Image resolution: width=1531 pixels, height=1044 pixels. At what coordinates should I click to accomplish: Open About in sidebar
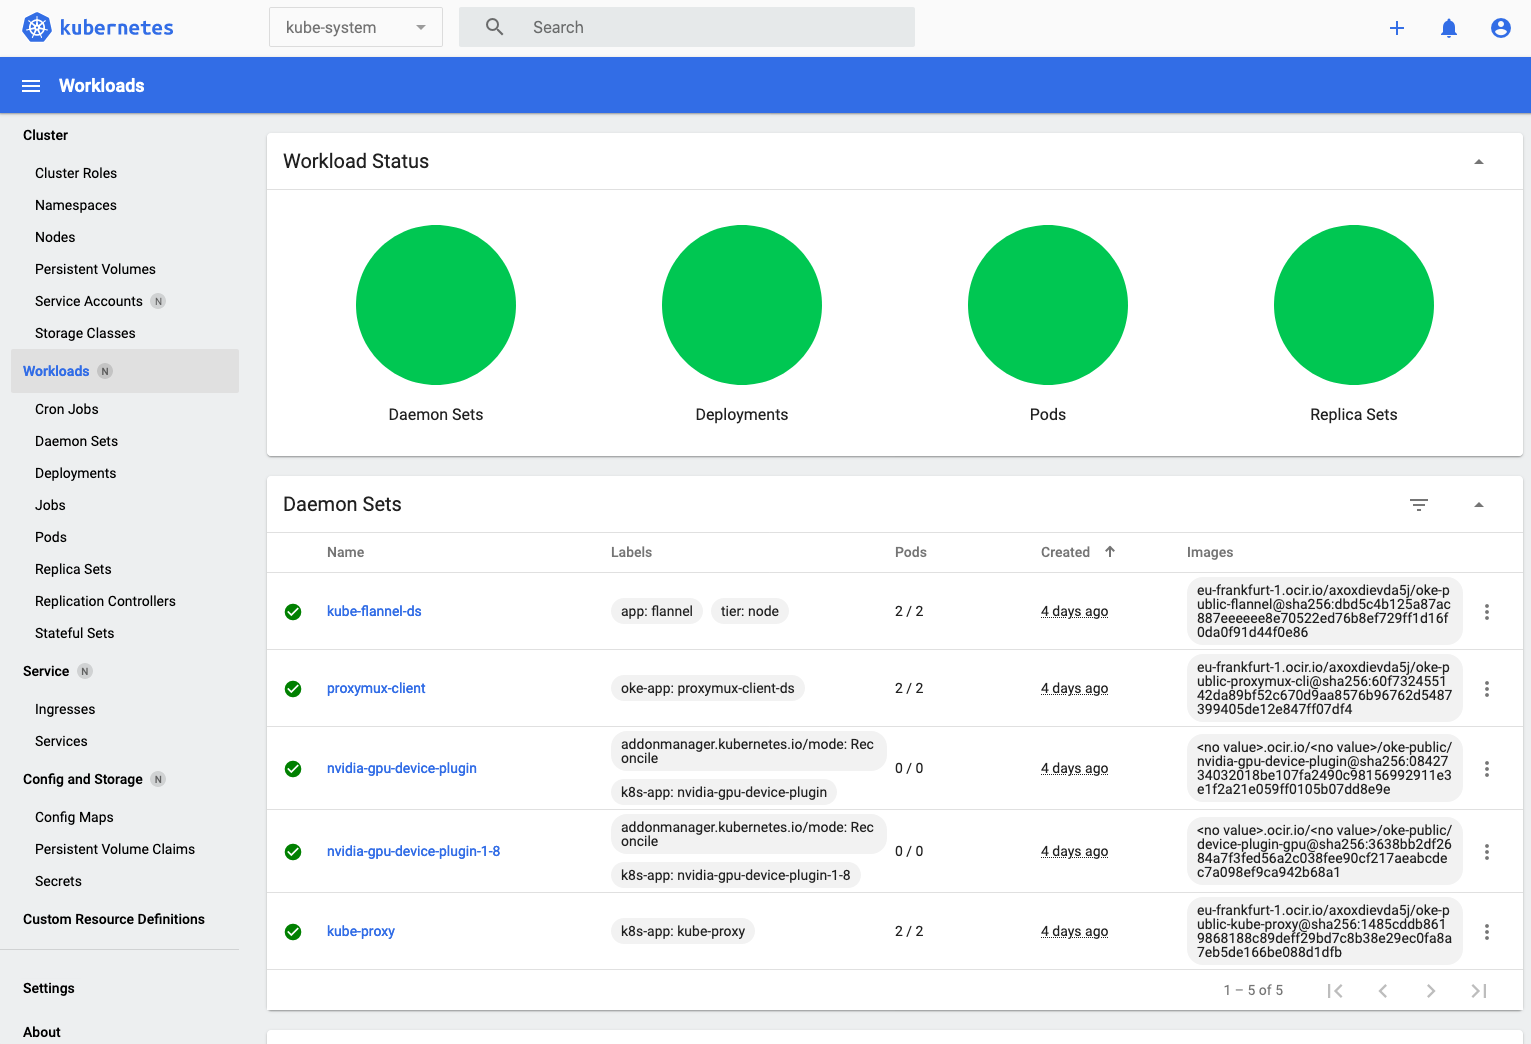tap(42, 1032)
